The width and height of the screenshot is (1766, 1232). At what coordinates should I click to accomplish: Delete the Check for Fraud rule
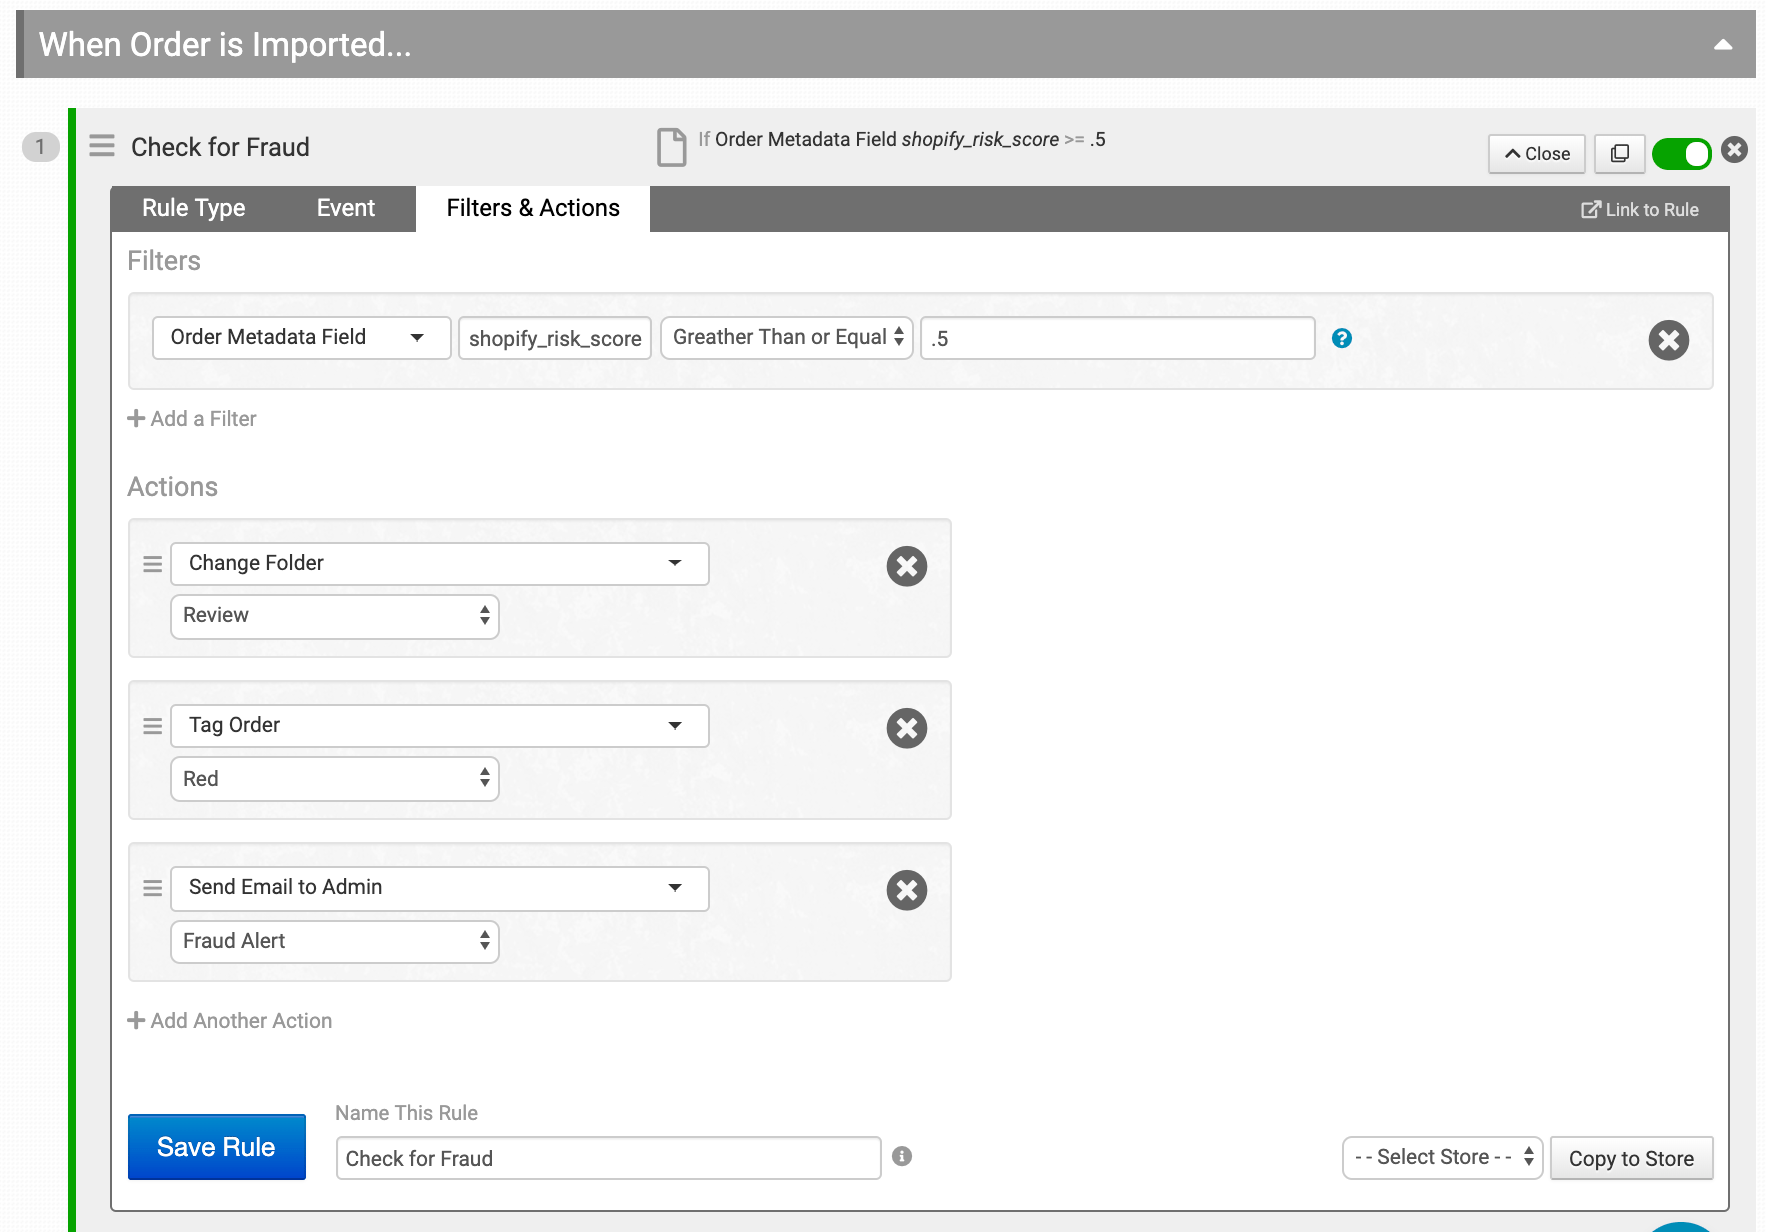(x=1735, y=150)
